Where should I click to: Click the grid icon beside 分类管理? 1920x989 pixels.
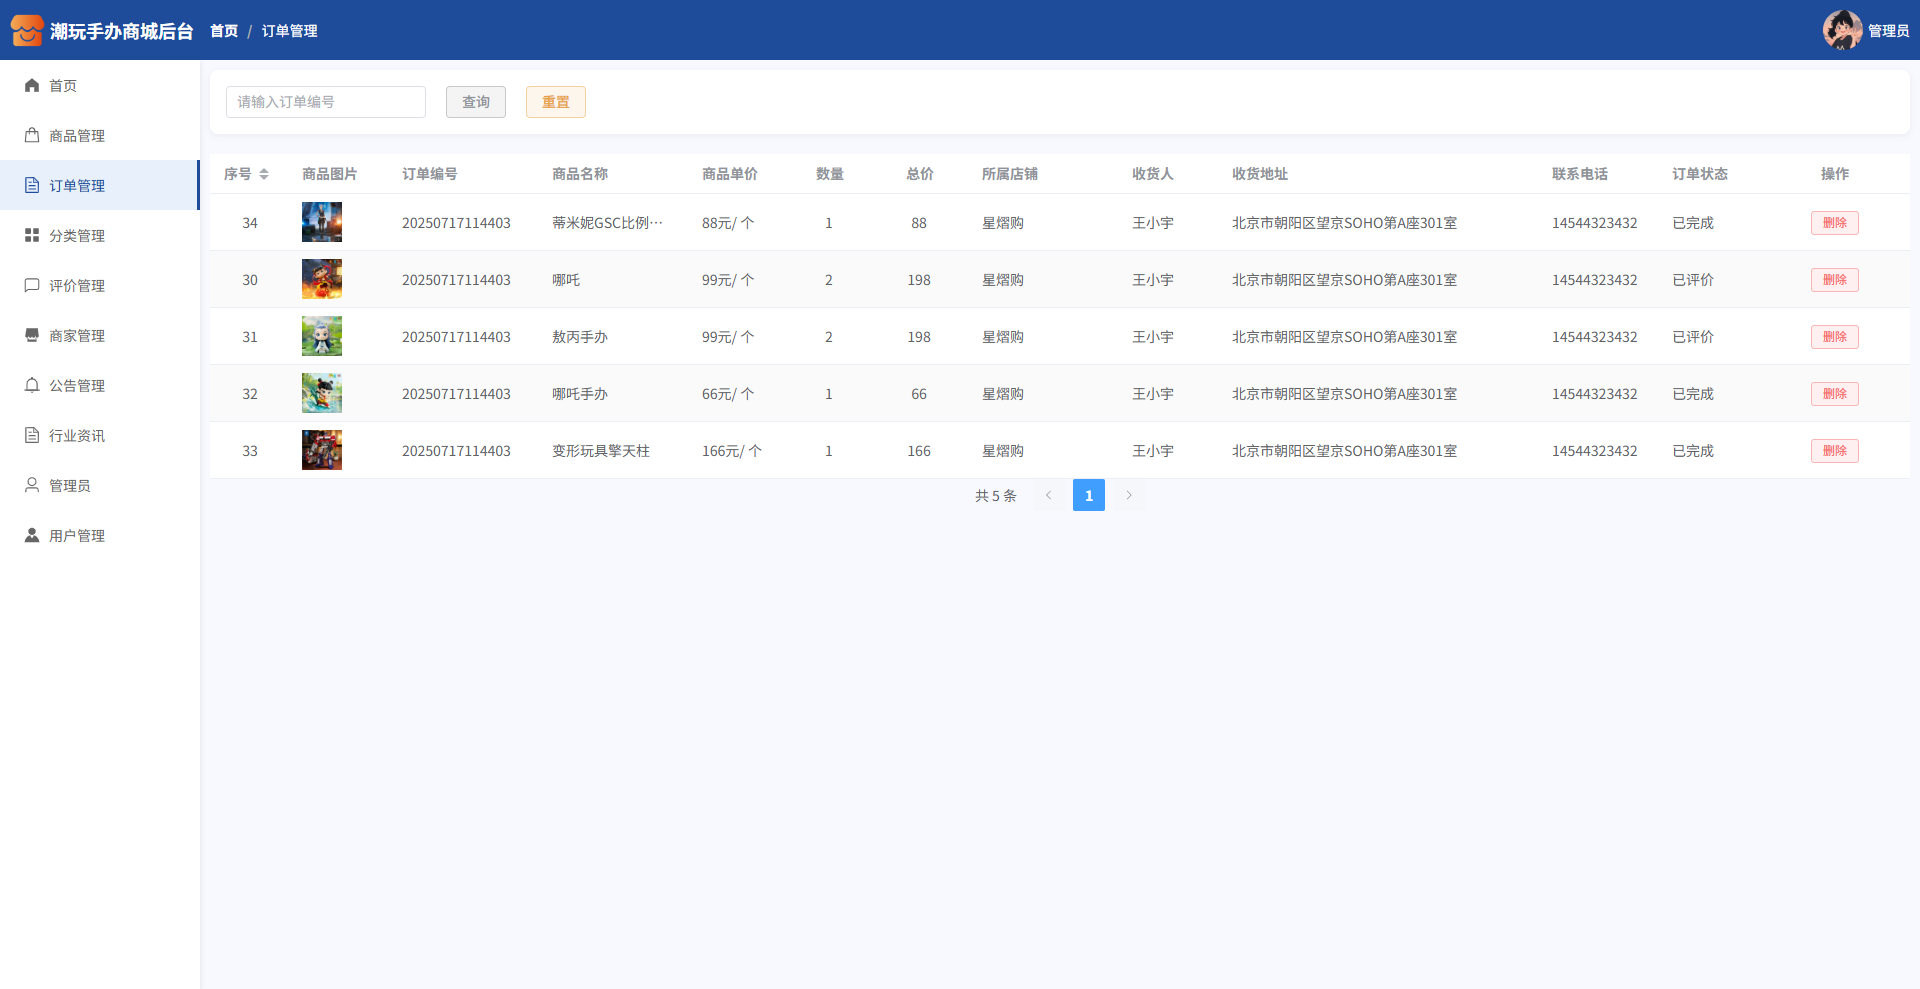[32, 236]
